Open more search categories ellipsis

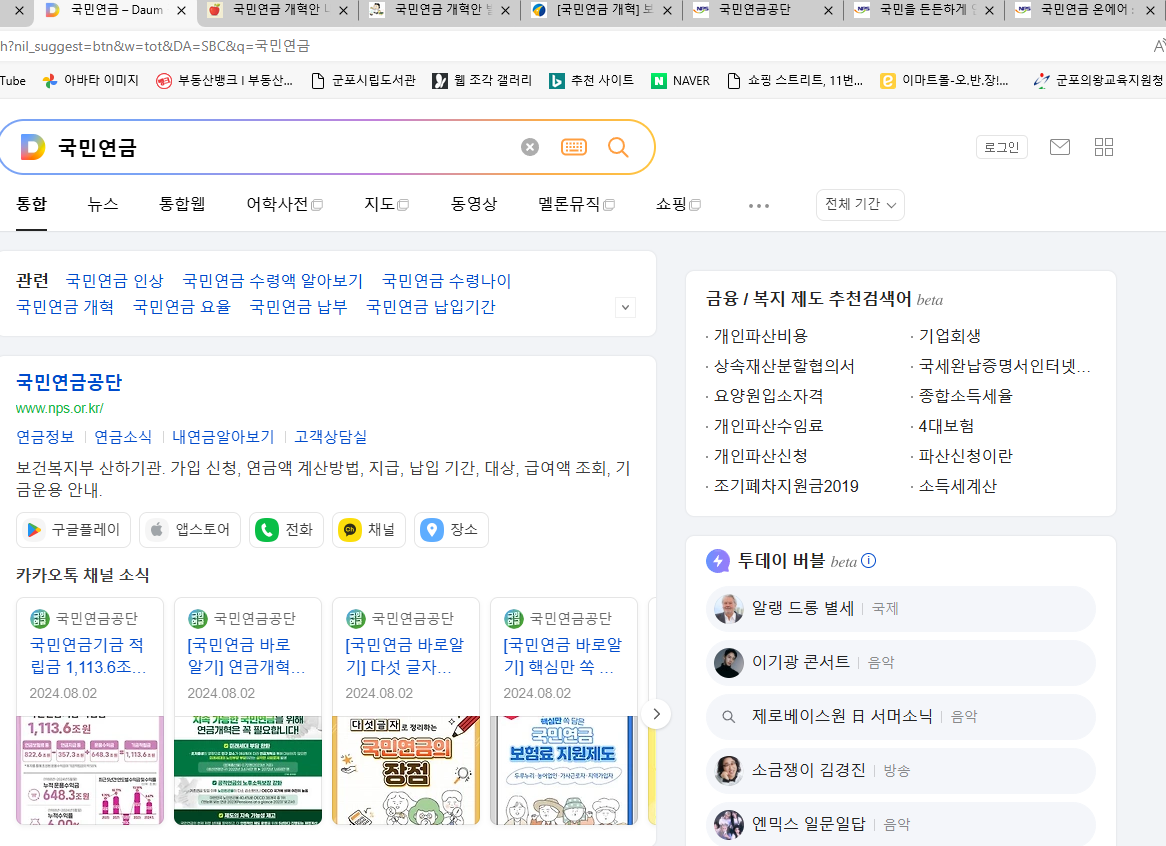click(758, 205)
